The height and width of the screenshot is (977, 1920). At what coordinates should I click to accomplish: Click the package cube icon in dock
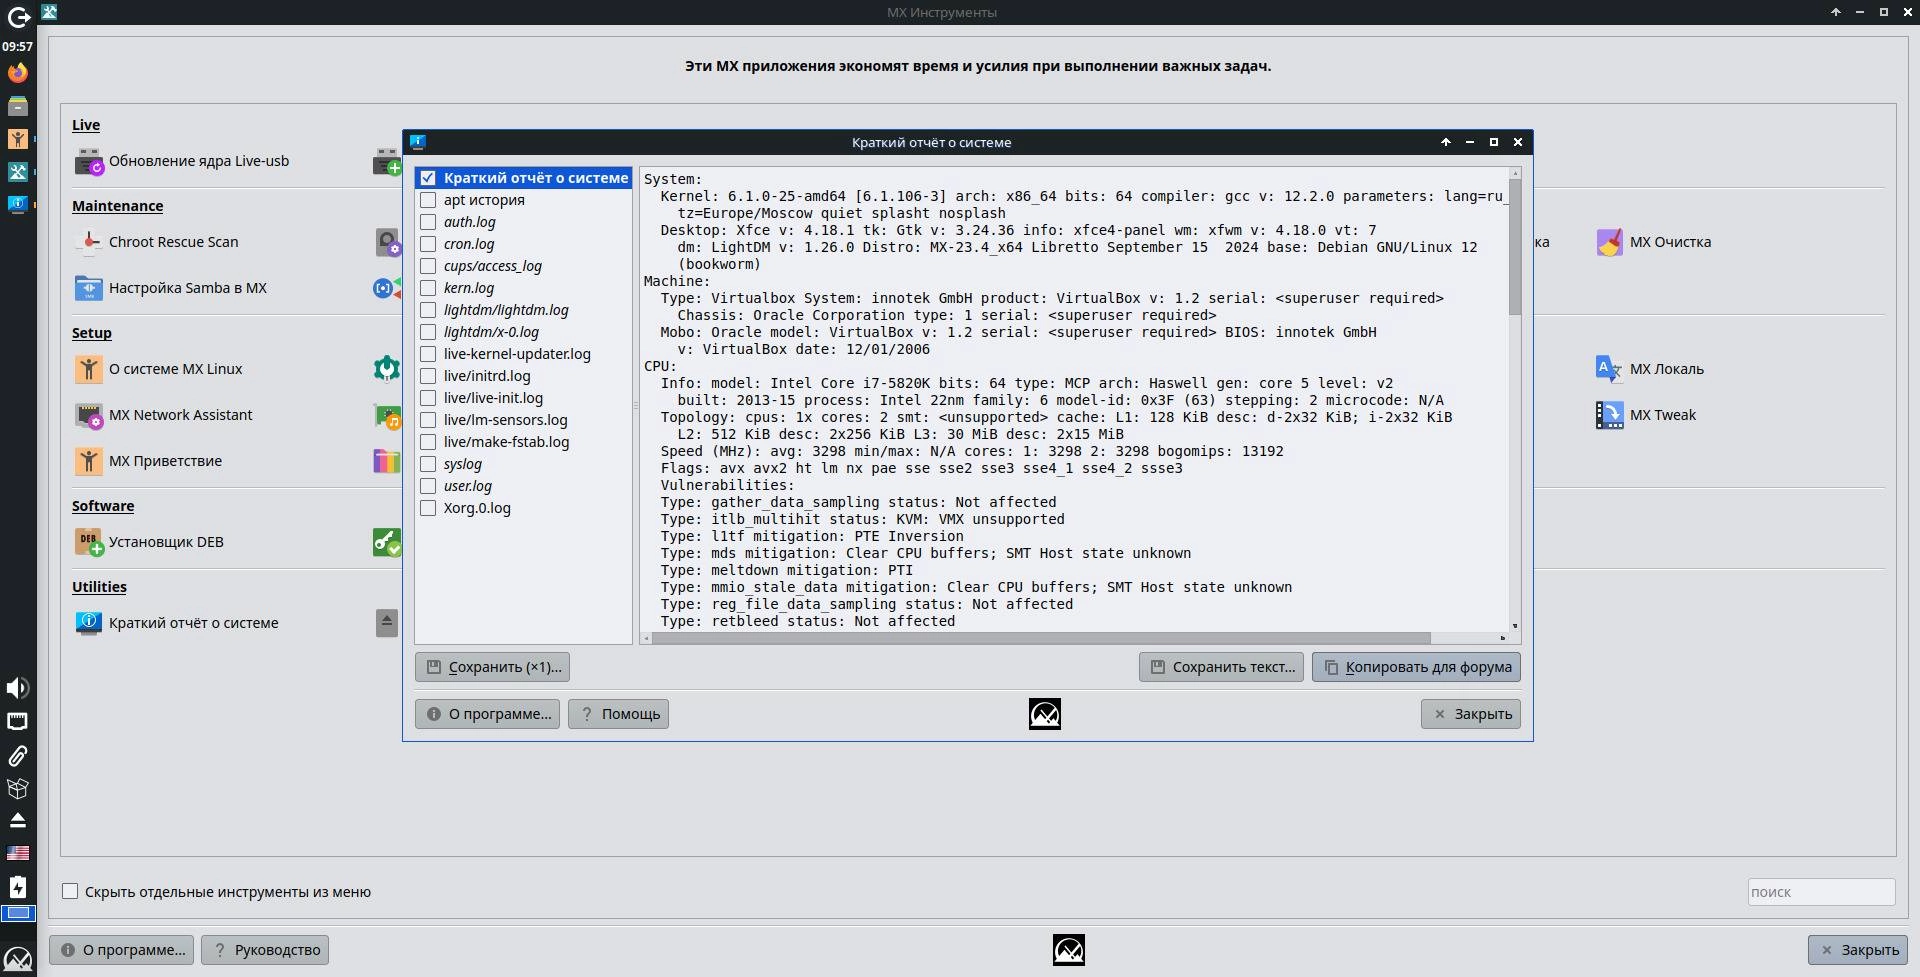click(x=18, y=788)
